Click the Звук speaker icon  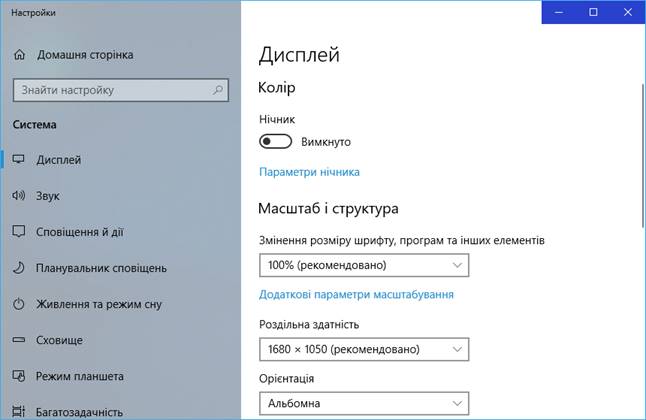tap(19, 195)
